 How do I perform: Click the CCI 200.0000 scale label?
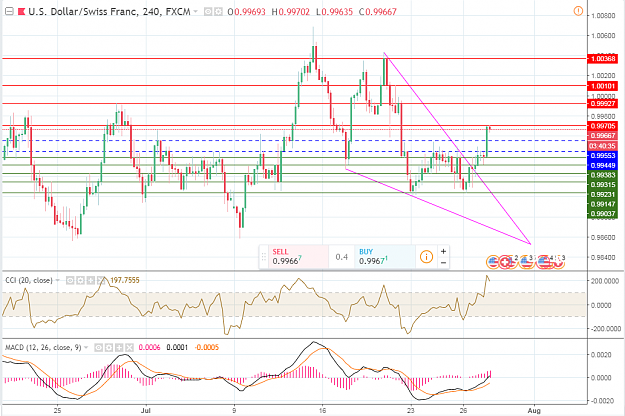(606, 281)
